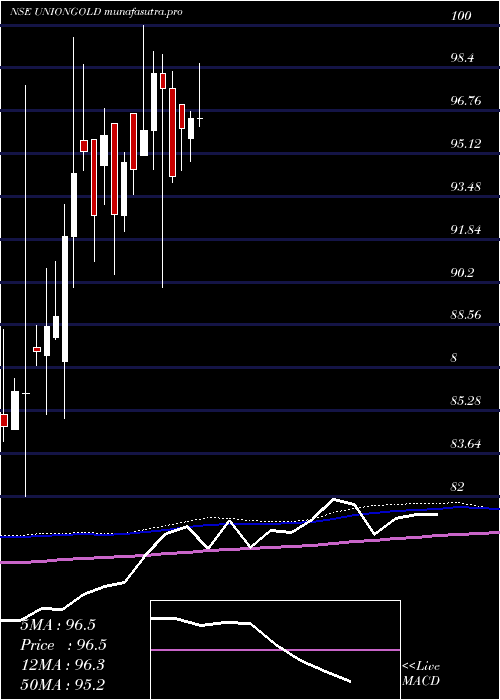The image size is (500, 700).
Task: Click the Price : 96.5 reading
Action: click(x=64, y=645)
